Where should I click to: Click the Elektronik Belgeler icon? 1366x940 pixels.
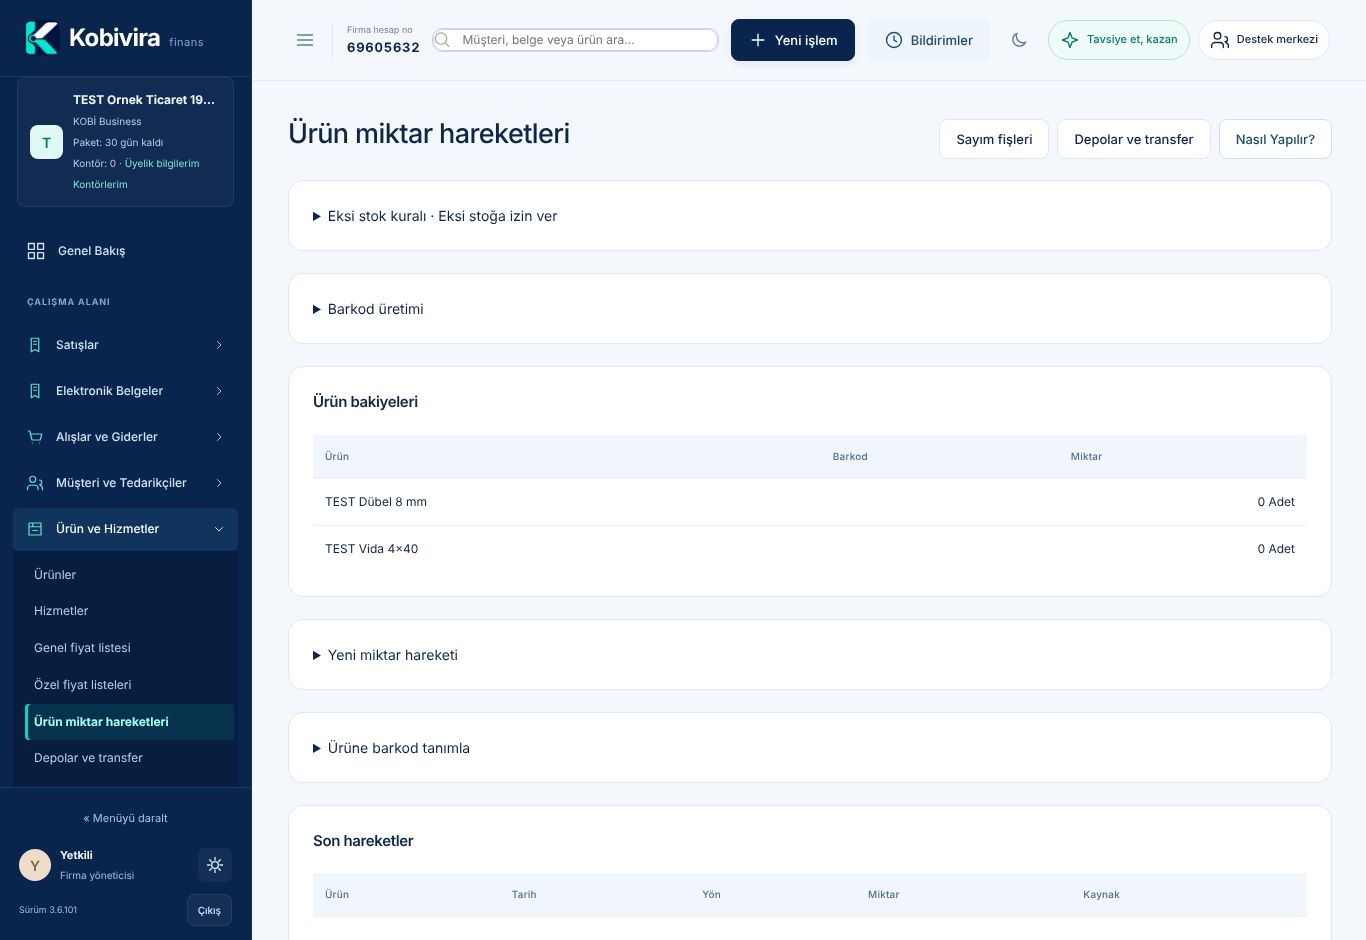pyautogui.click(x=35, y=391)
